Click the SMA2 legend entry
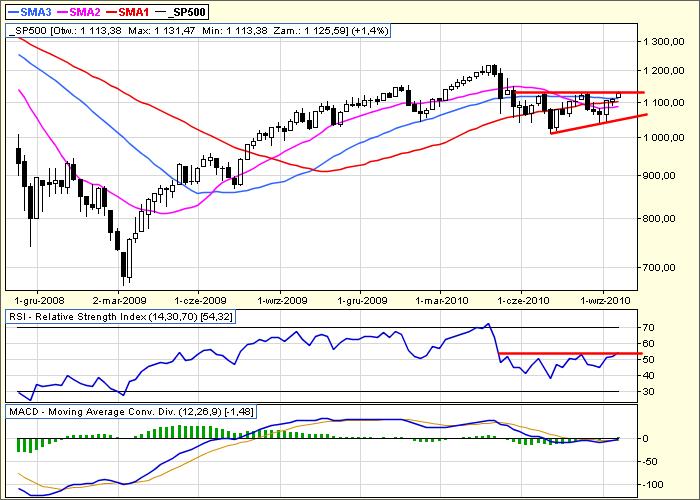 pyautogui.click(x=79, y=12)
